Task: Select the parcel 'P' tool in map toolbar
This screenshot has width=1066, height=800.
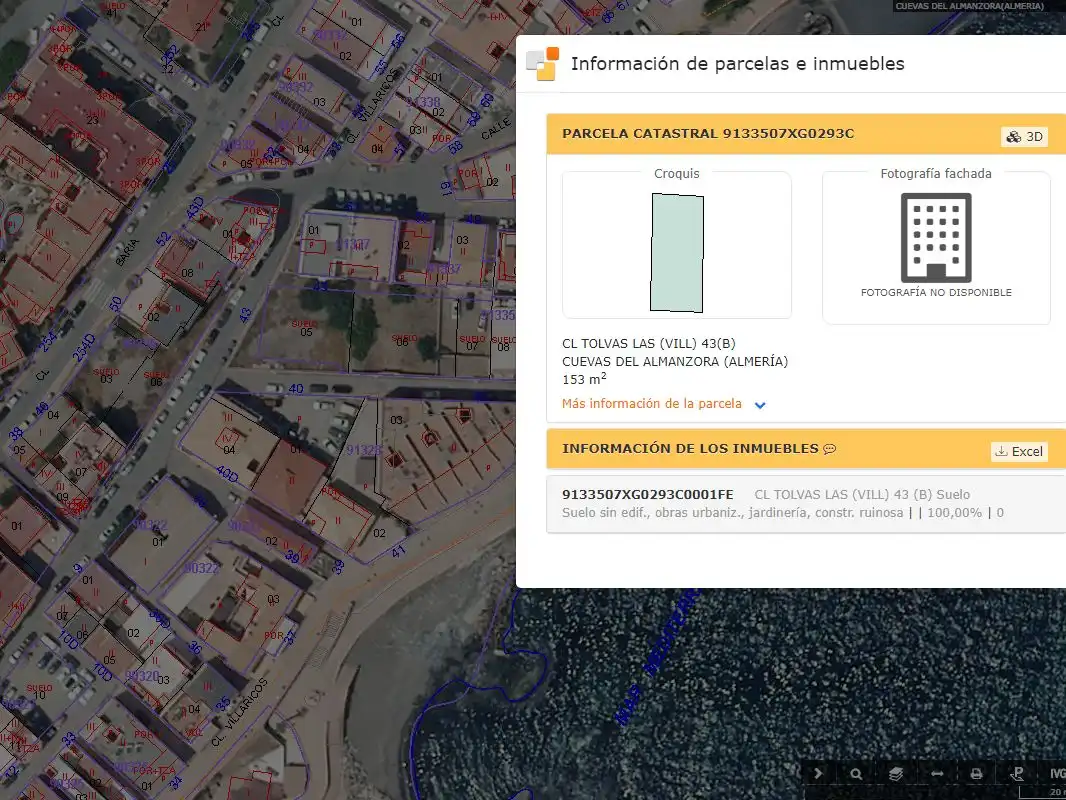Action: (1017, 773)
